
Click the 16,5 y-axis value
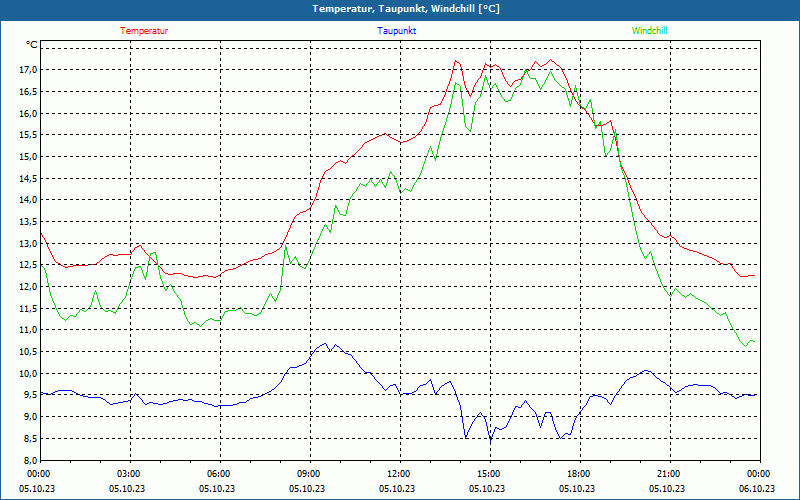[x=29, y=92]
